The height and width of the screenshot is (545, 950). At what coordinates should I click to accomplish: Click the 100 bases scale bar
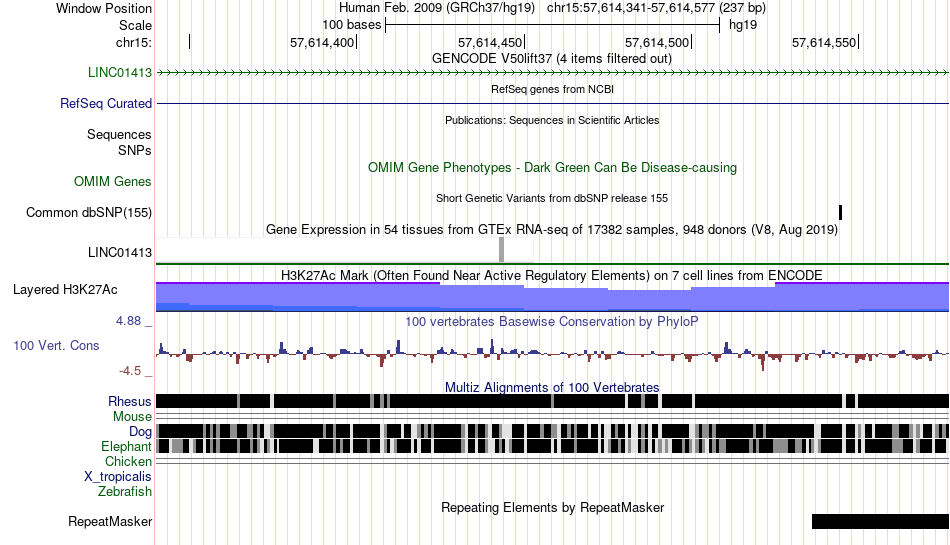click(x=553, y=25)
